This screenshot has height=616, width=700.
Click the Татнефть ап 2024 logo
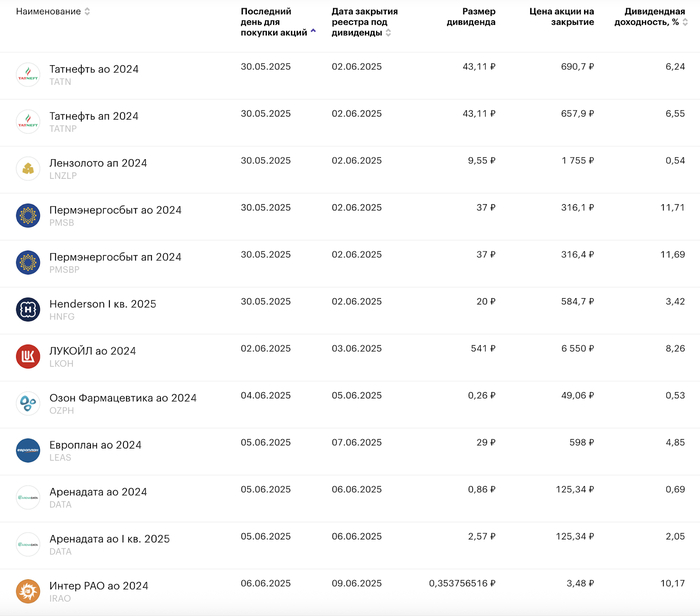click(28, 122)
